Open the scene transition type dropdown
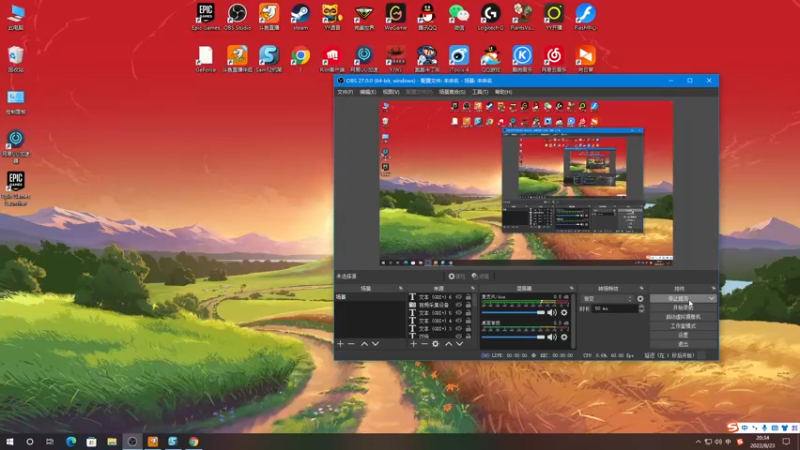Screen dimensions: 800x450 pyautogui.click(x=607, y=298)
